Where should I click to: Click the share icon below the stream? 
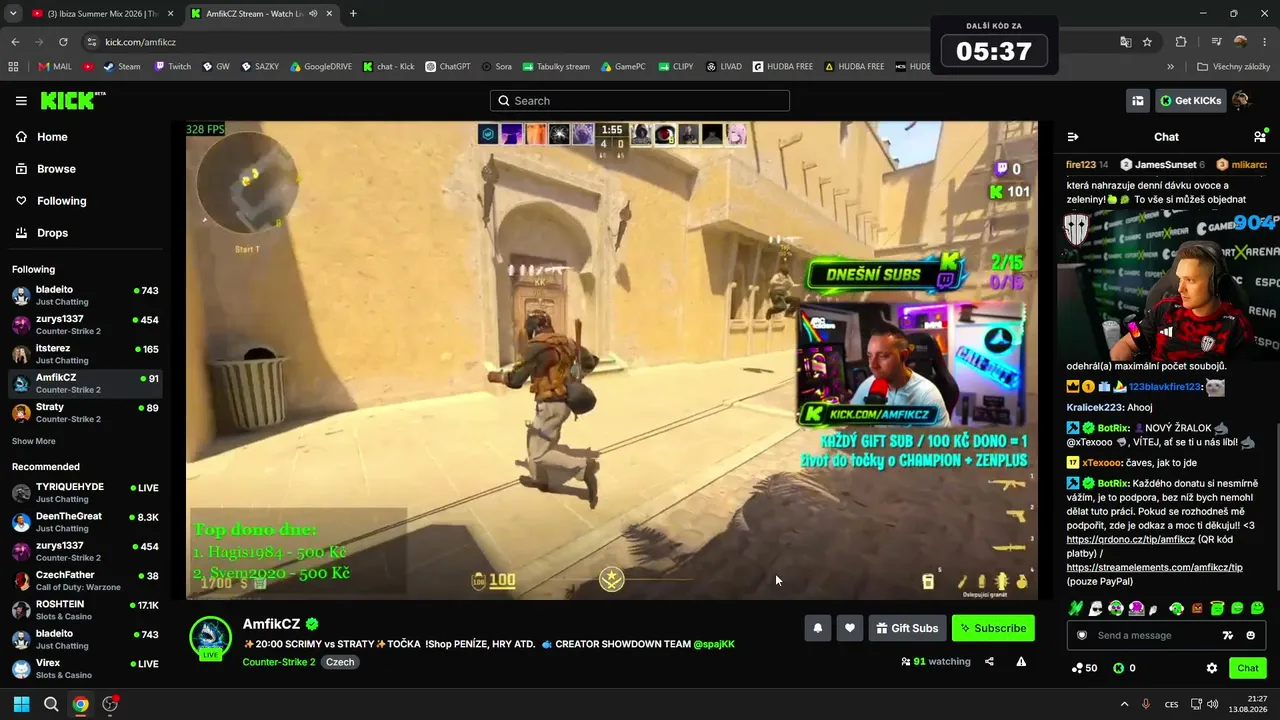coord(989,661)
